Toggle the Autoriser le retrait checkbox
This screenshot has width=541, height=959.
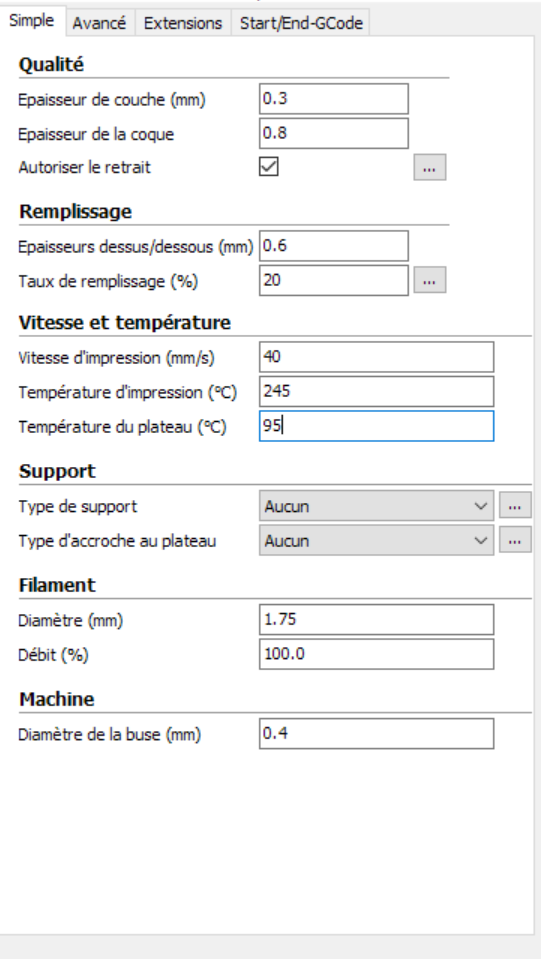(x=269, y=167)
